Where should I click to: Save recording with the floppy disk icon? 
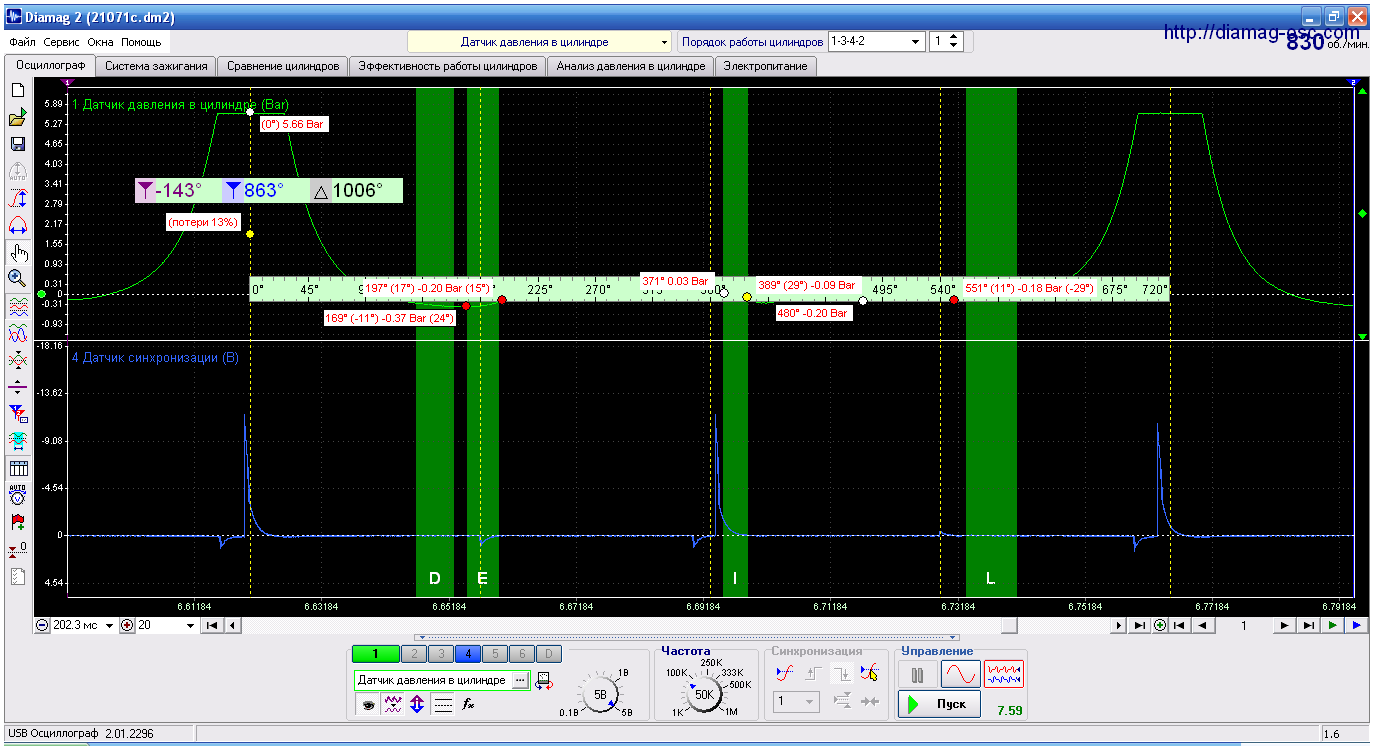[17, 145]
